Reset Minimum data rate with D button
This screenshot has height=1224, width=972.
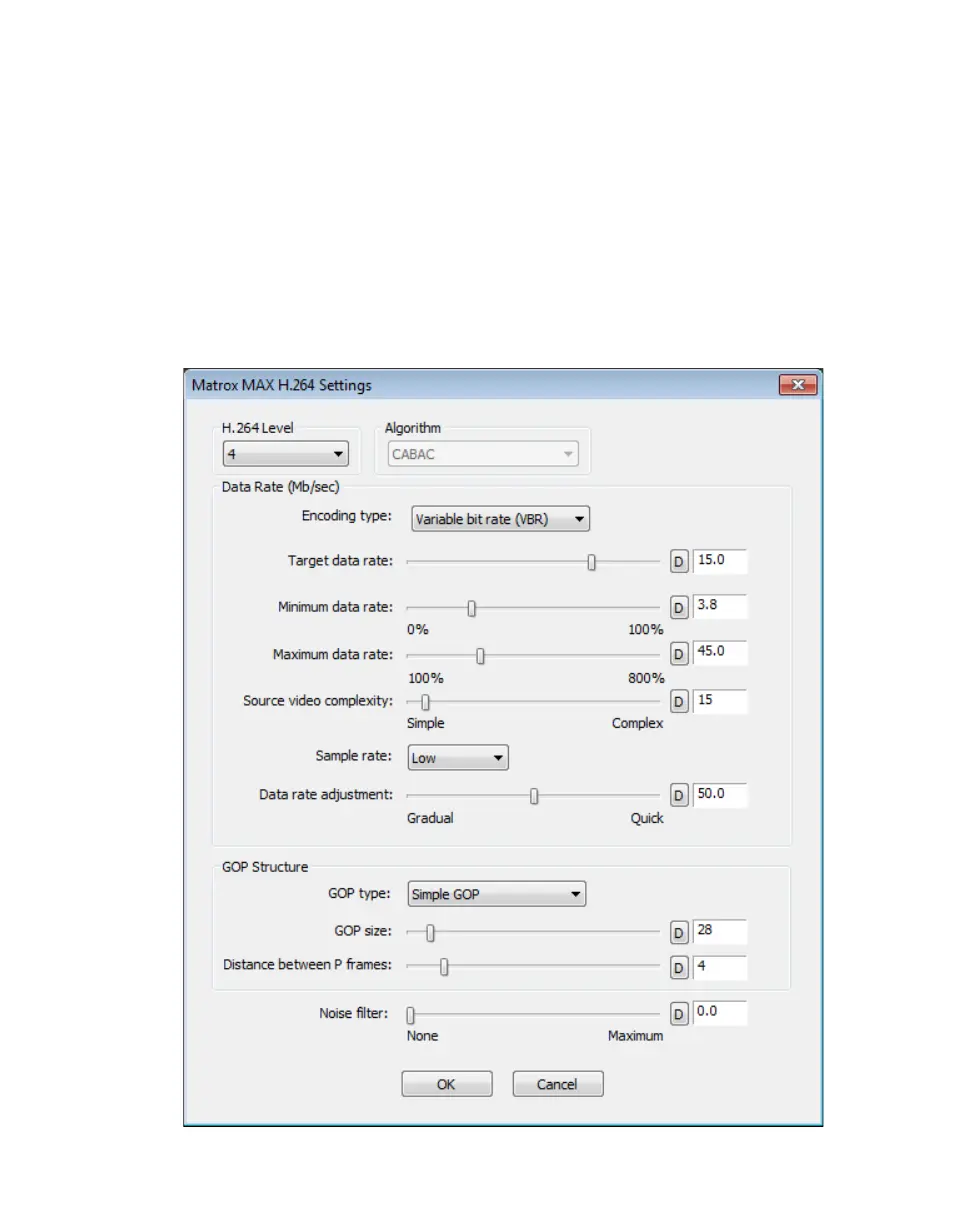[678, 607]
